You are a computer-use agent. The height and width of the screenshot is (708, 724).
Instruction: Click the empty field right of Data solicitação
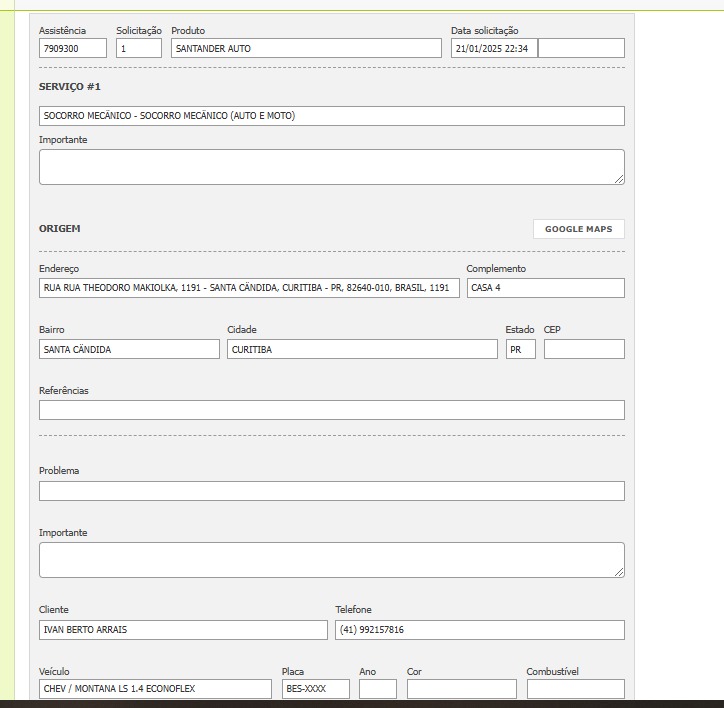(x=581, y=48)
